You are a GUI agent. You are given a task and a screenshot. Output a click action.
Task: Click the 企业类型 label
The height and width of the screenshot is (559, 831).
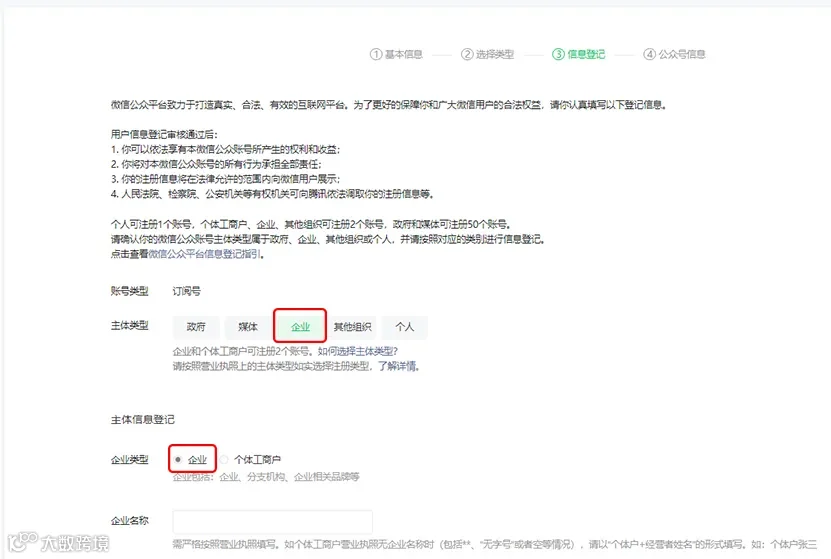[129, 459]
